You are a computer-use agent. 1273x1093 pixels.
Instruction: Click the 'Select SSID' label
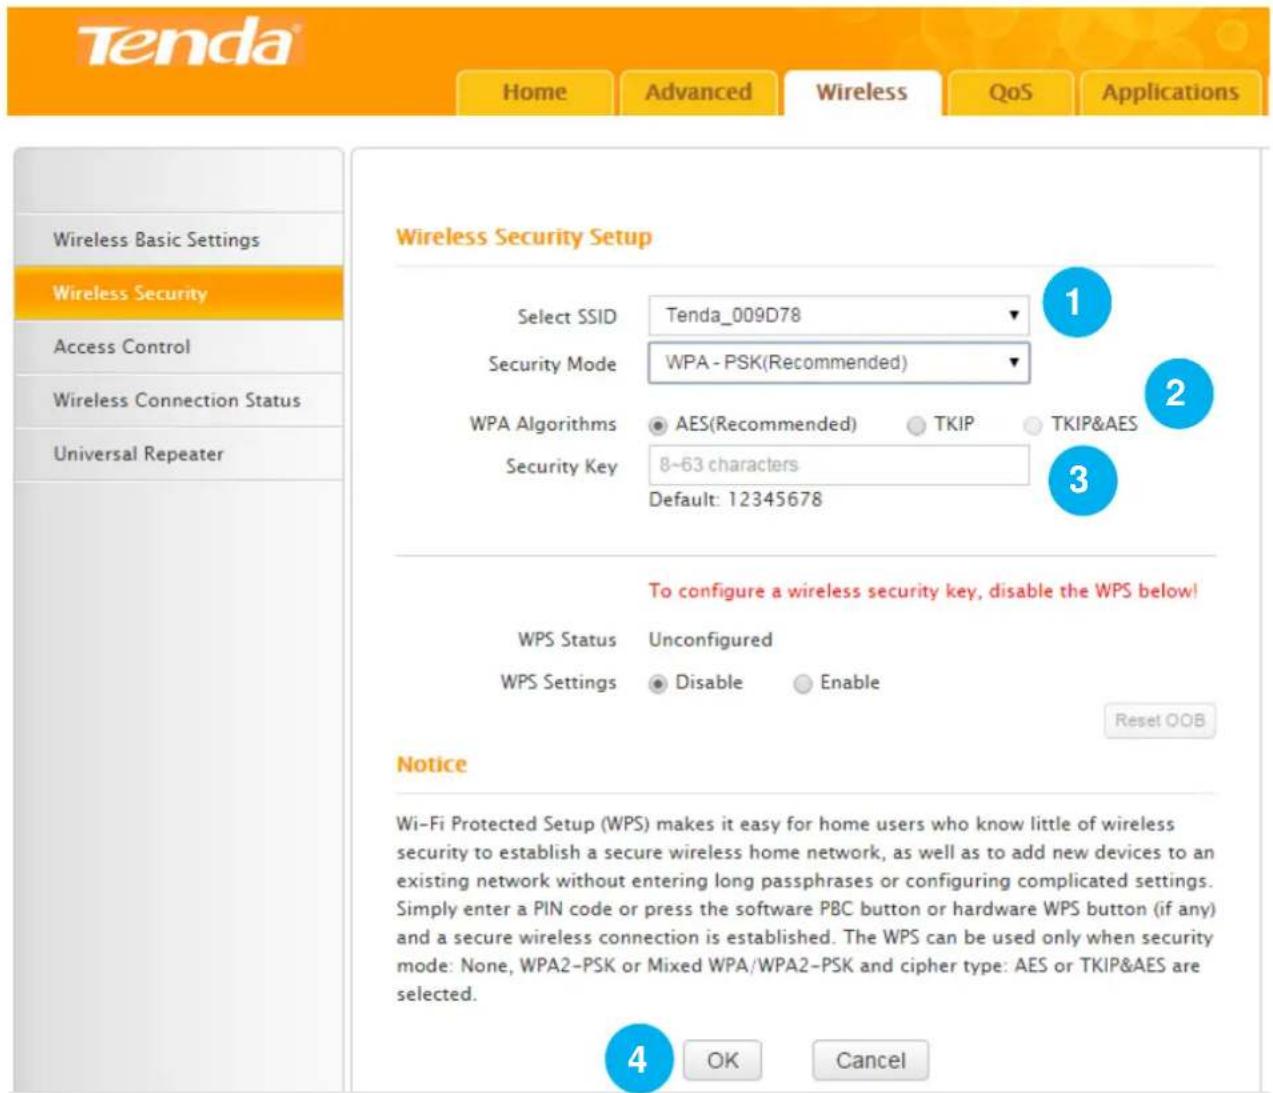point(567,317)
